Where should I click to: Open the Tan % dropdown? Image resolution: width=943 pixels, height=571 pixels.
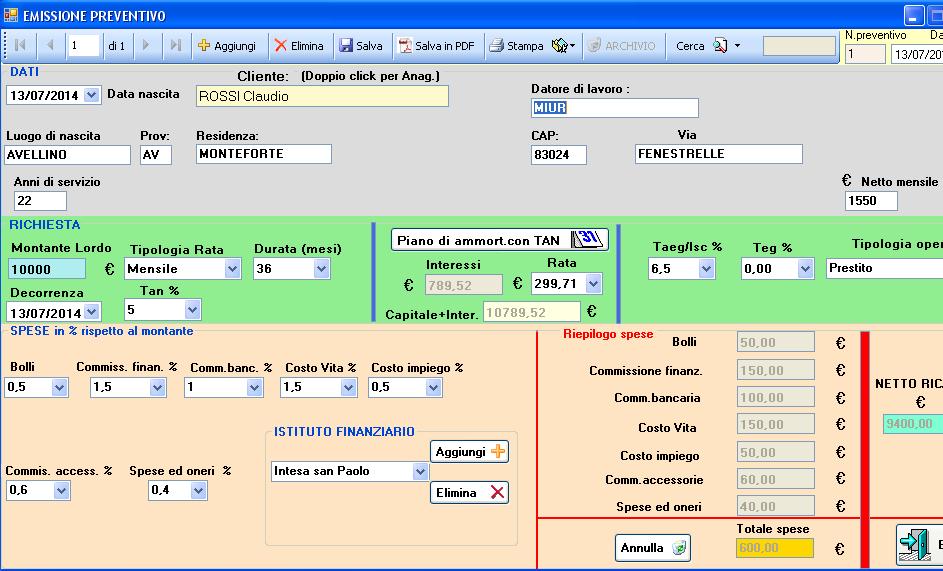pos(192,310)
